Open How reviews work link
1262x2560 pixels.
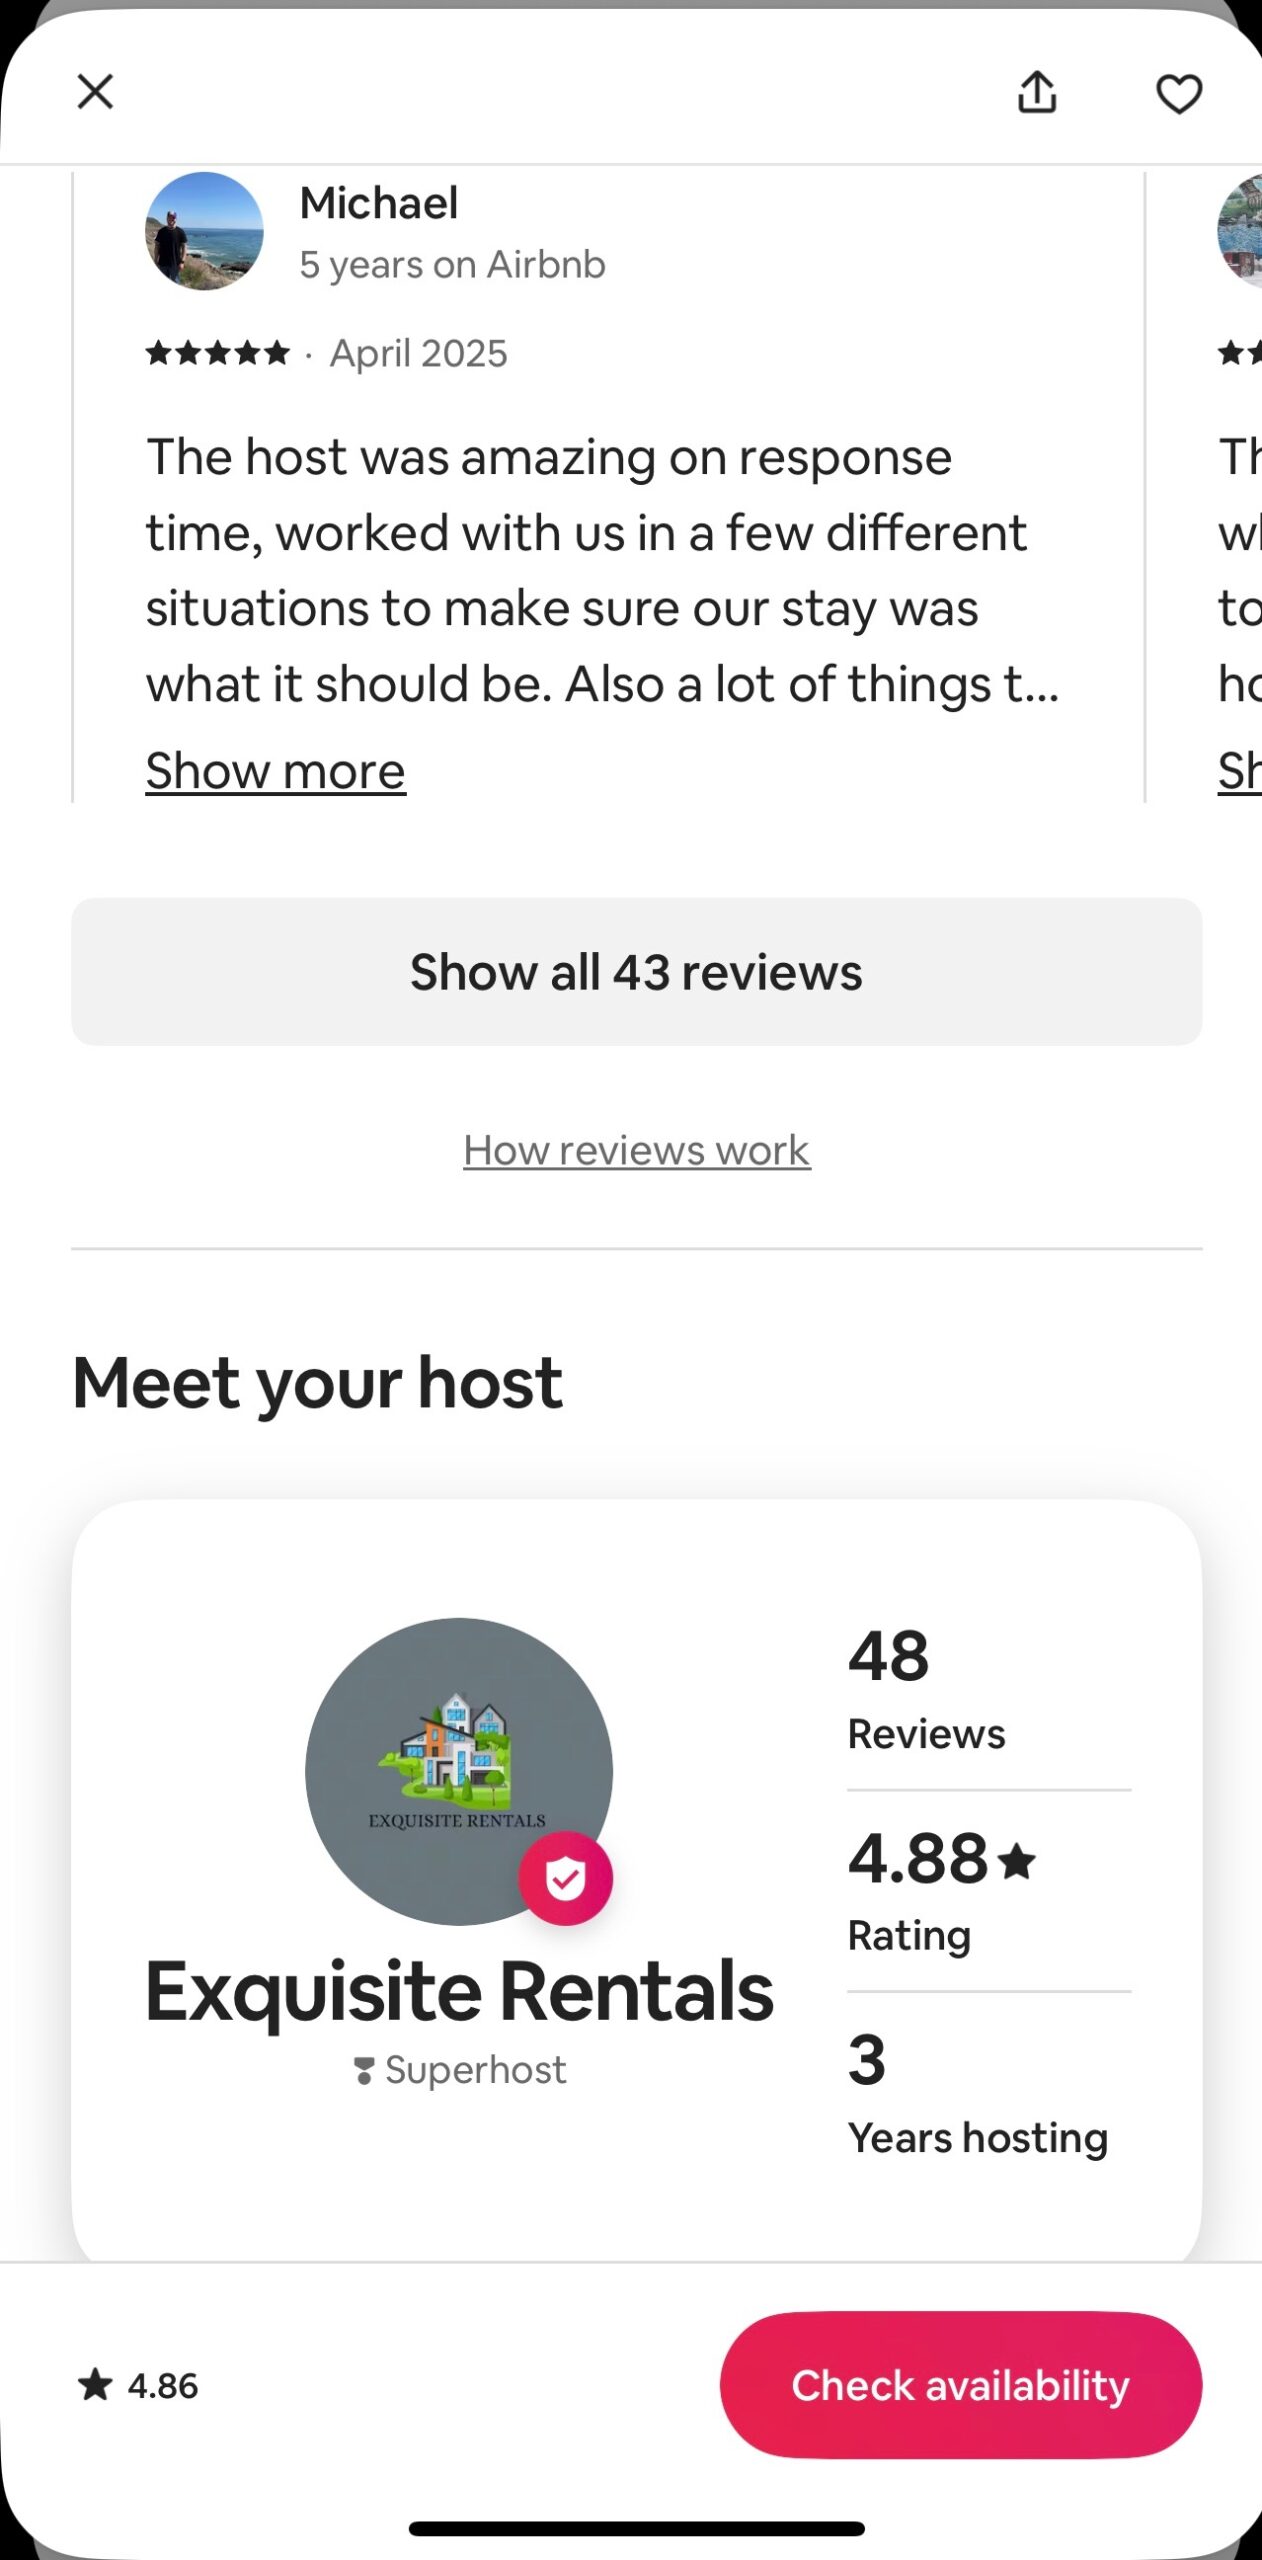click(x=636, y=1150)
